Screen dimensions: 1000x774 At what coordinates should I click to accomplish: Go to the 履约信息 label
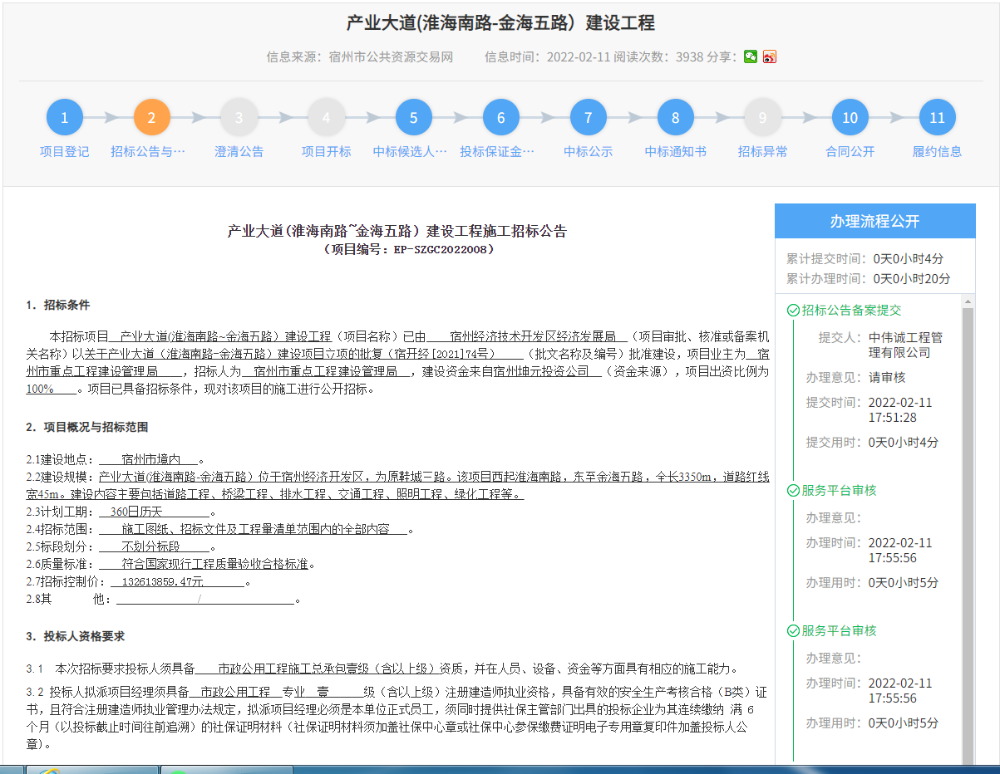coord(937,152)
